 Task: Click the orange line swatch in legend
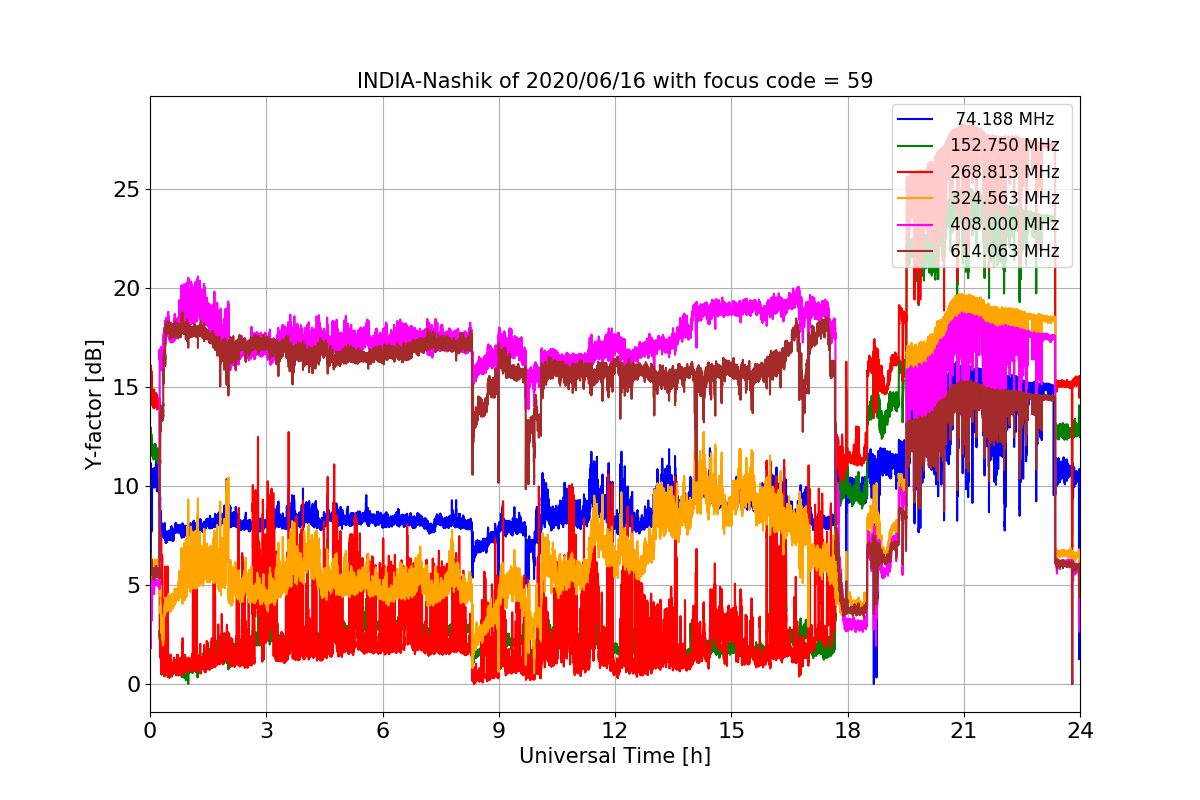915,198
